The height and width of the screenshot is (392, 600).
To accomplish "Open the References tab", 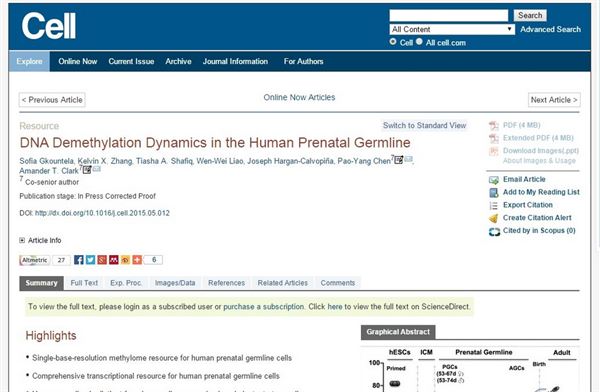I will tap(226, 283).
